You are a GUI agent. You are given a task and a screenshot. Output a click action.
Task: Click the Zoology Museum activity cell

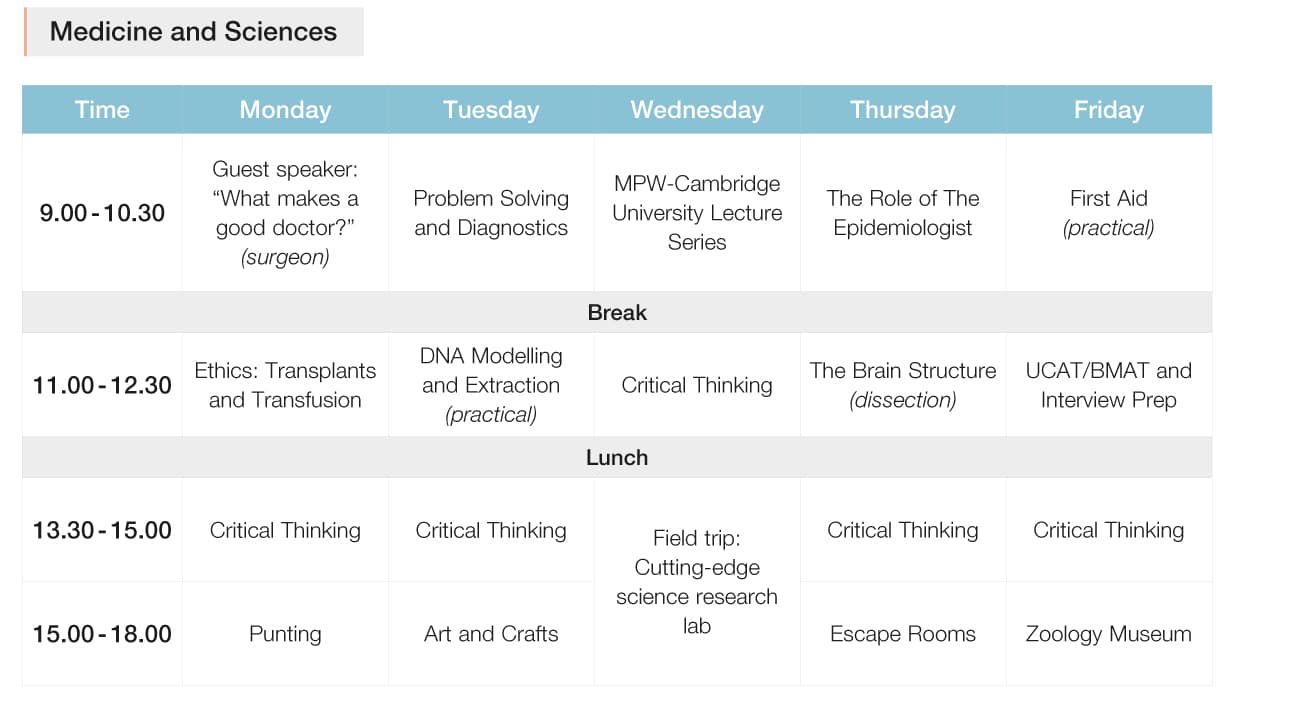[x=1108, y=634]
